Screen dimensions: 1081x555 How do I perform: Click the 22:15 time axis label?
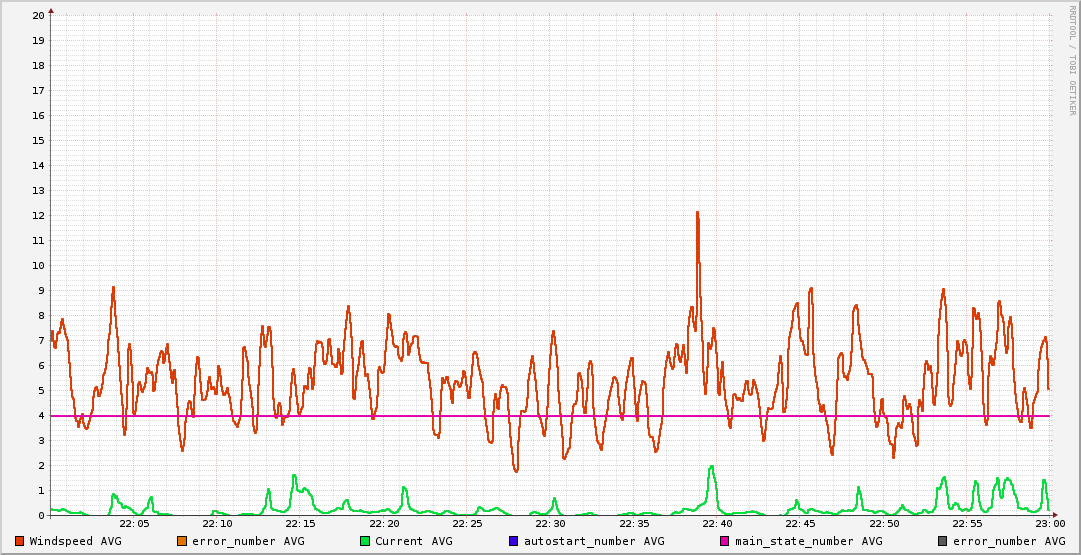pyautogui.click(x=301, y=523)
